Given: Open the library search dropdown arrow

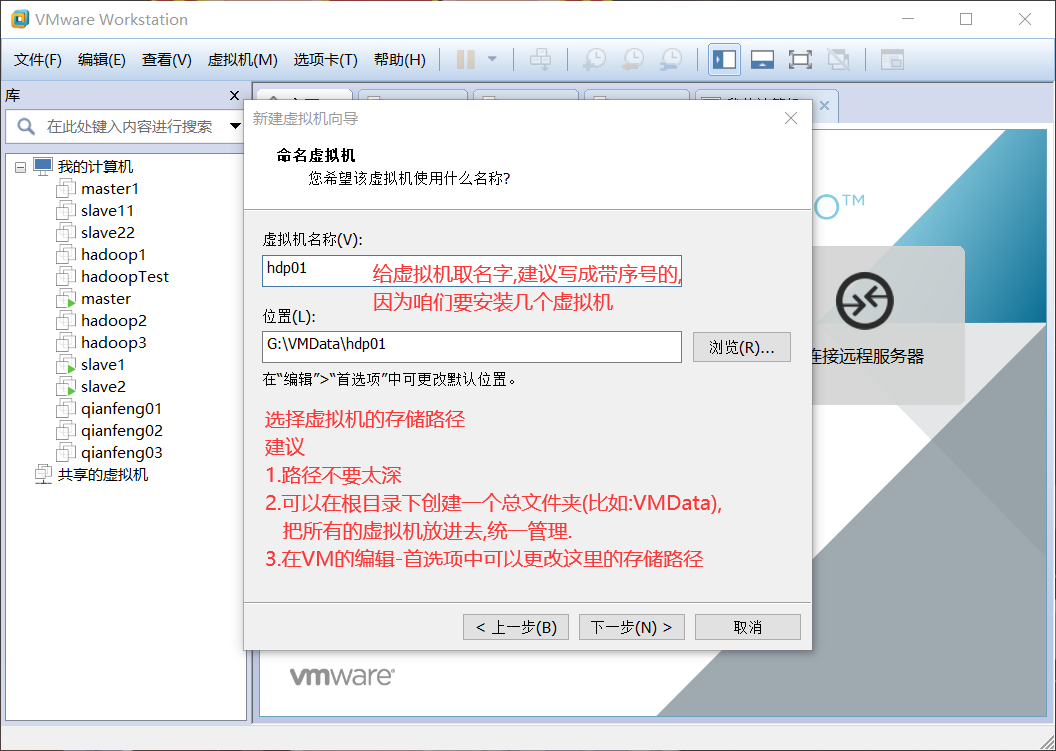Looking at the screenshot, I should [235, 126].
